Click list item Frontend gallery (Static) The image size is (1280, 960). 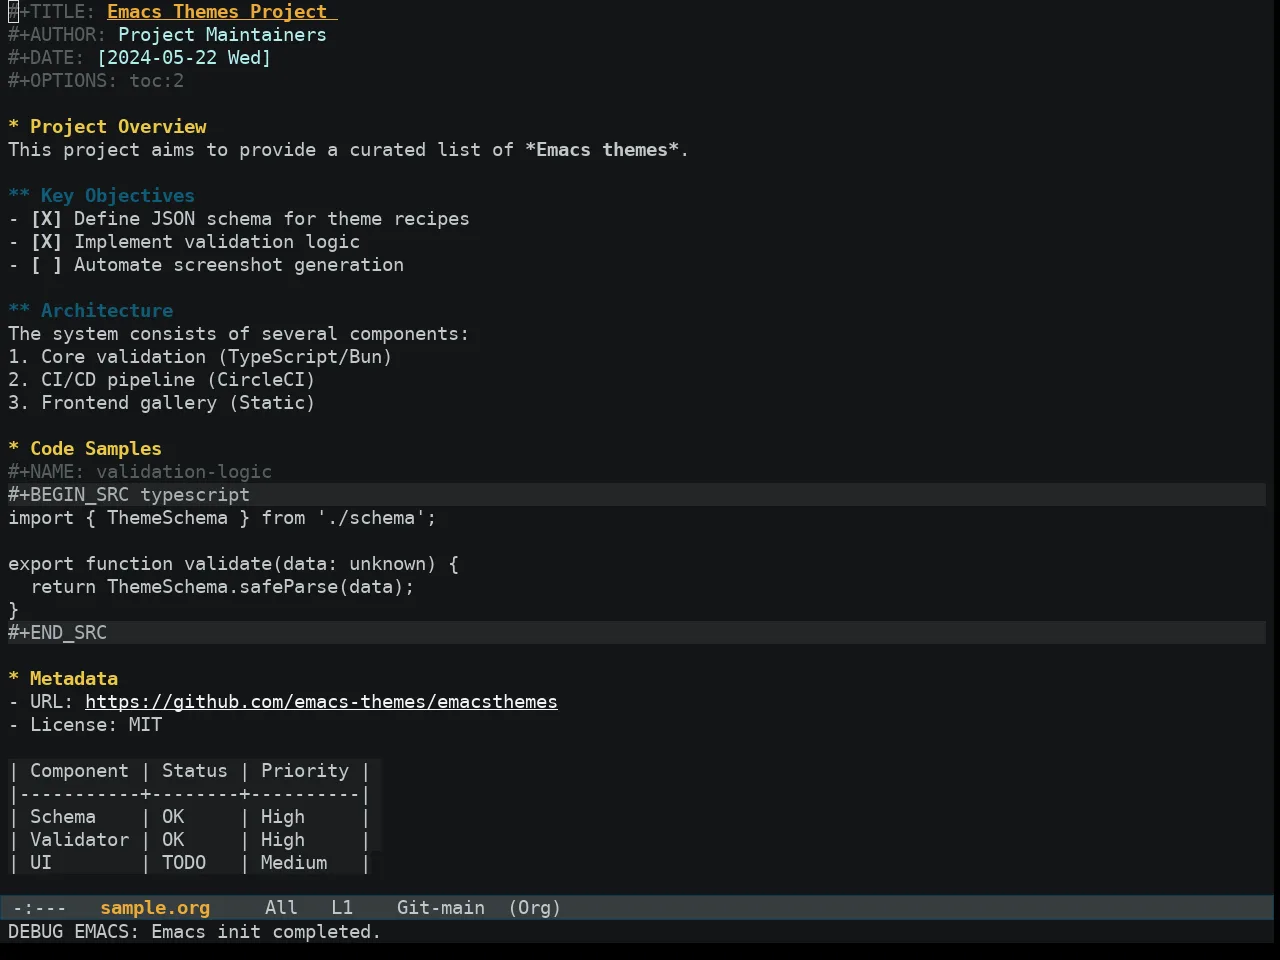pos(162,403)
